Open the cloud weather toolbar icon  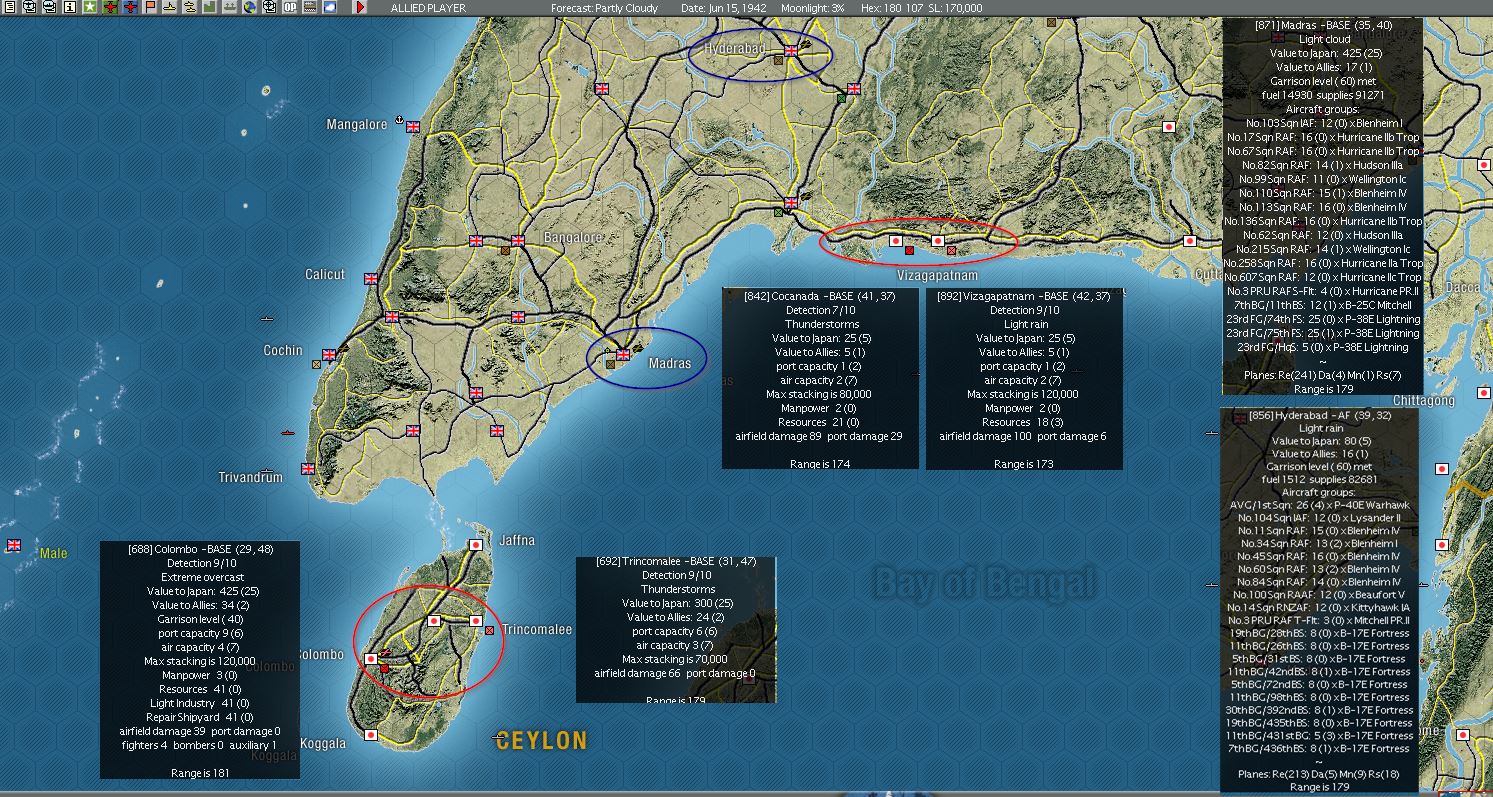[330, 7]
